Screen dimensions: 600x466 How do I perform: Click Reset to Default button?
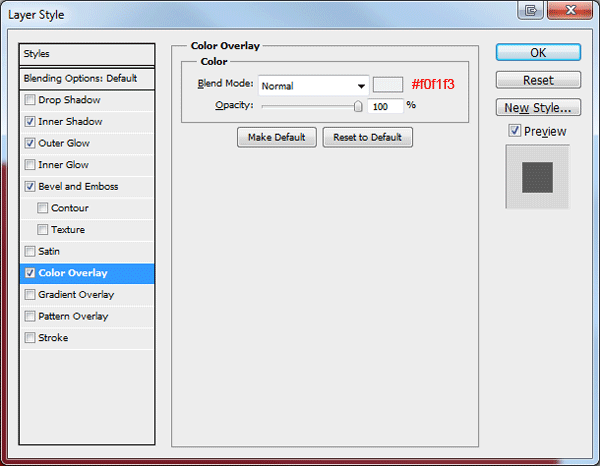coord(367,137)
